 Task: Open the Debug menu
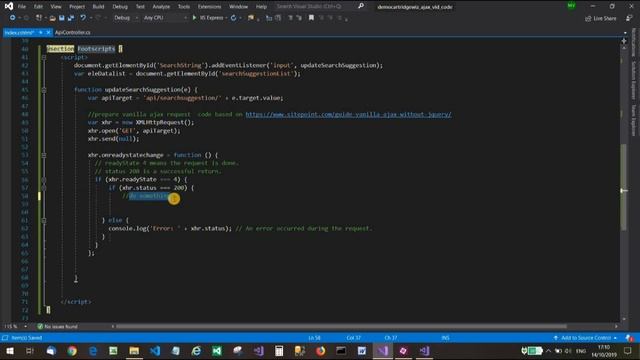120,7
